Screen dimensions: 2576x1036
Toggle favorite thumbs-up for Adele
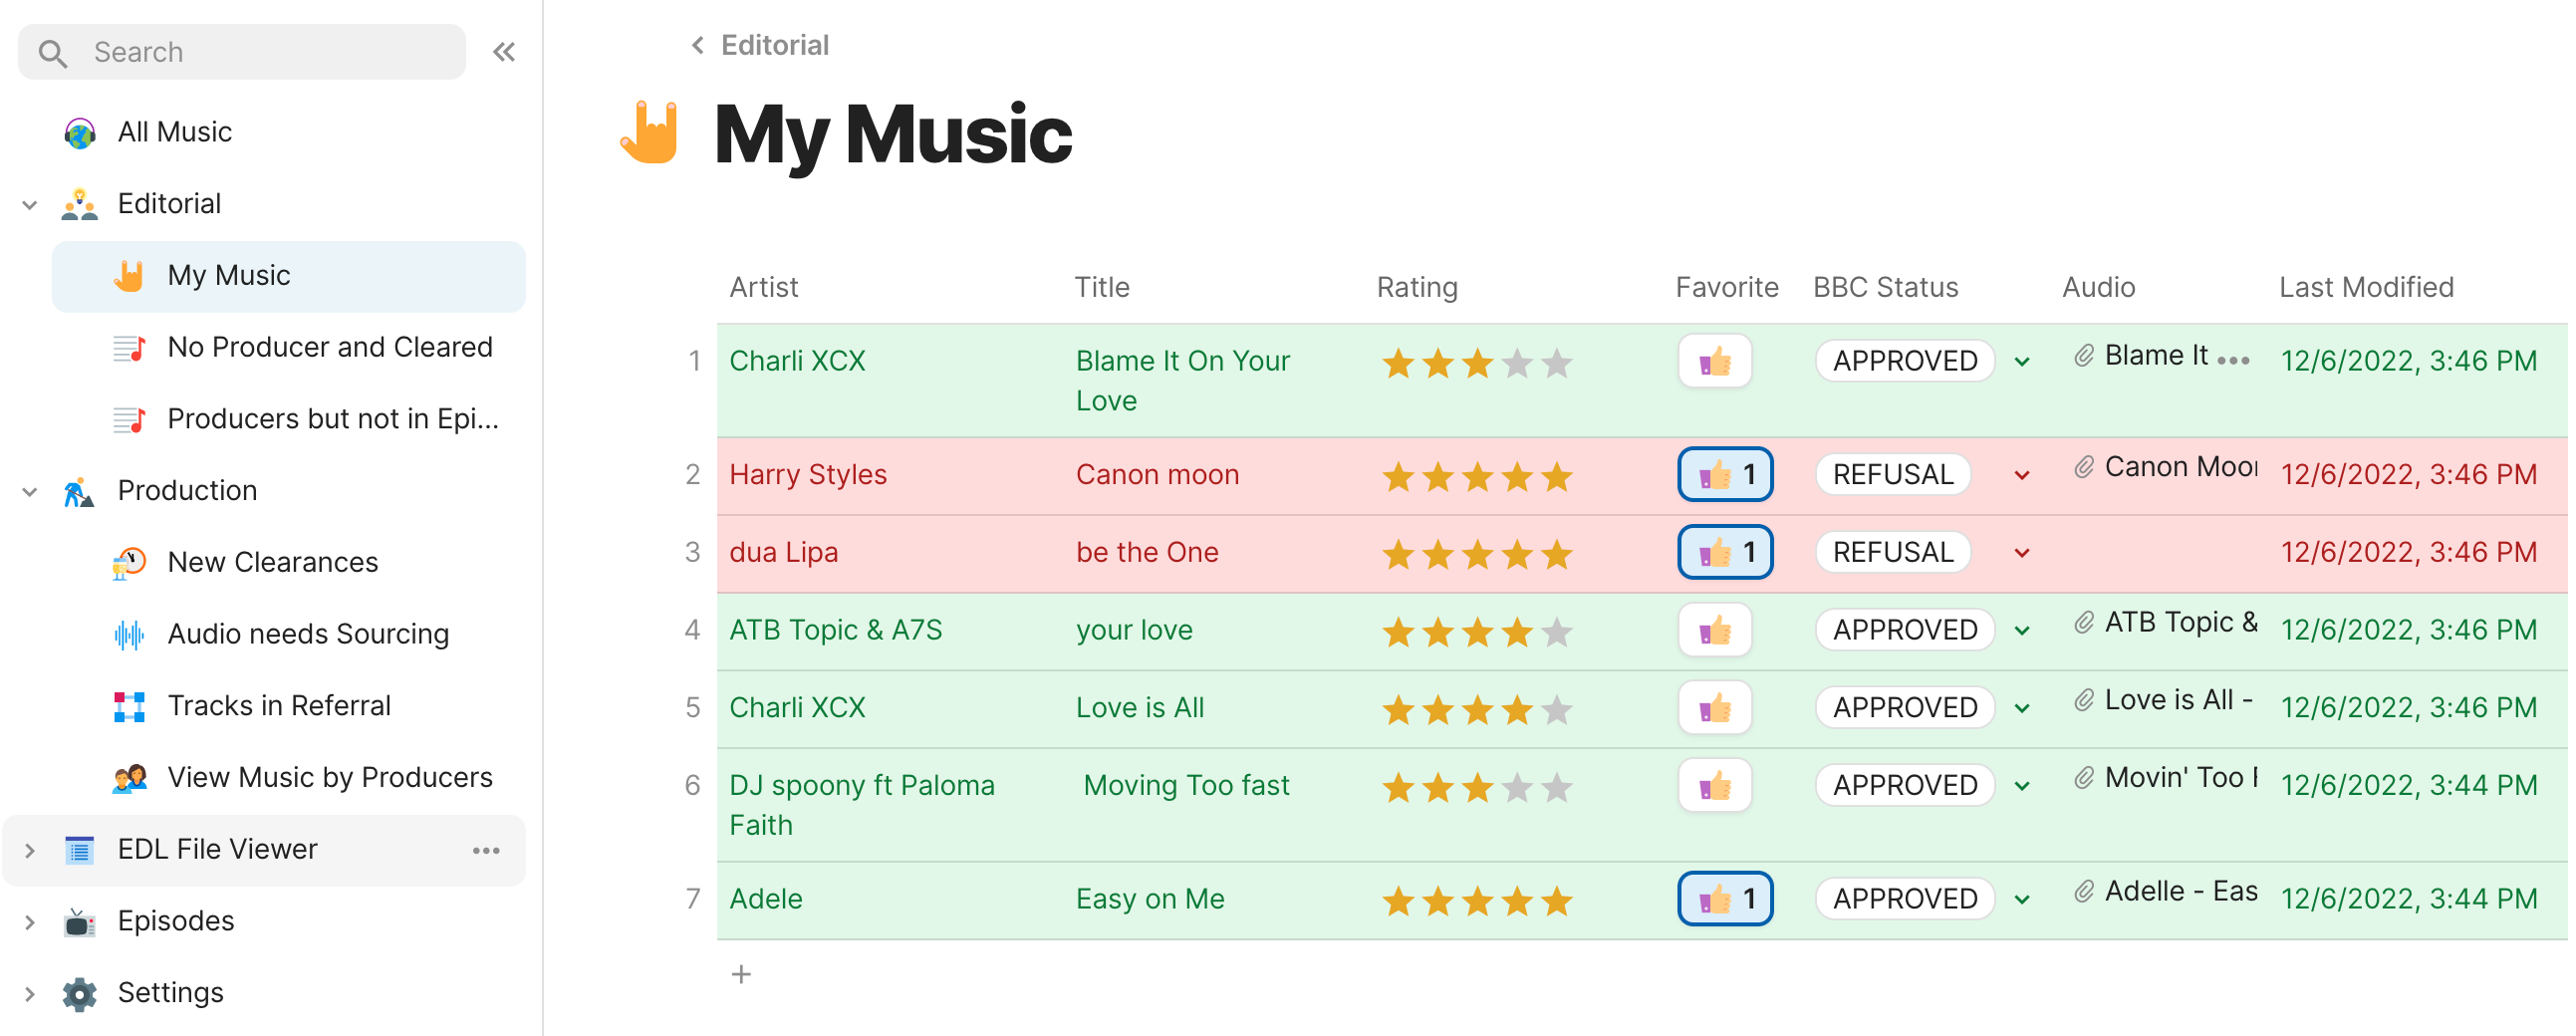point(1725,899)
